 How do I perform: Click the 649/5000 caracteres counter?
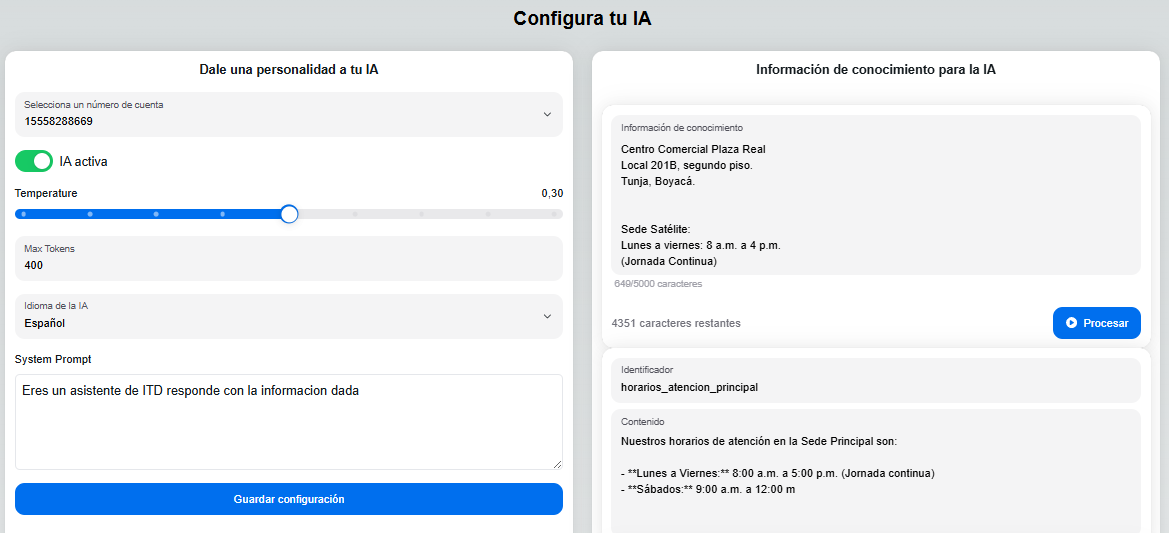point(658,284)
